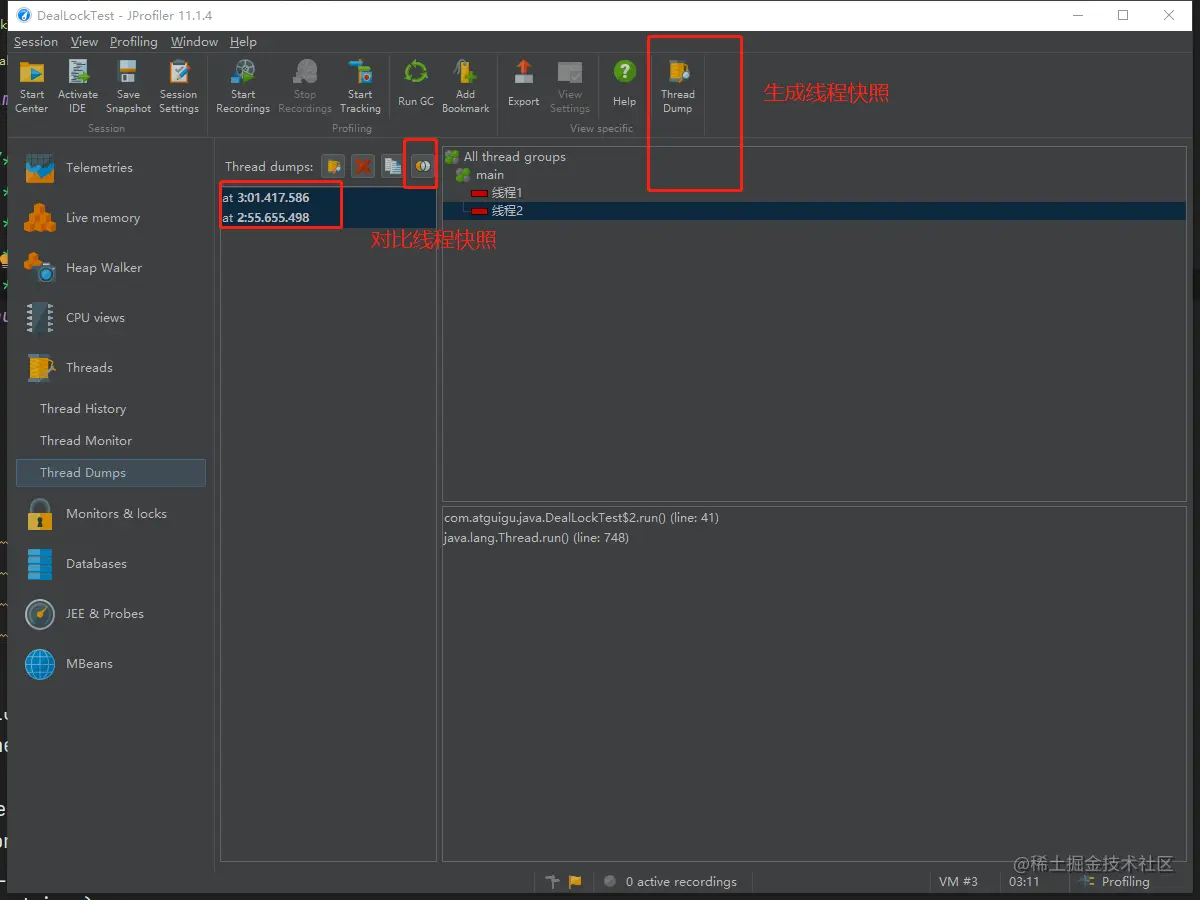
Task: Click the compare thread dumps icon
Action: coord(422,166)
